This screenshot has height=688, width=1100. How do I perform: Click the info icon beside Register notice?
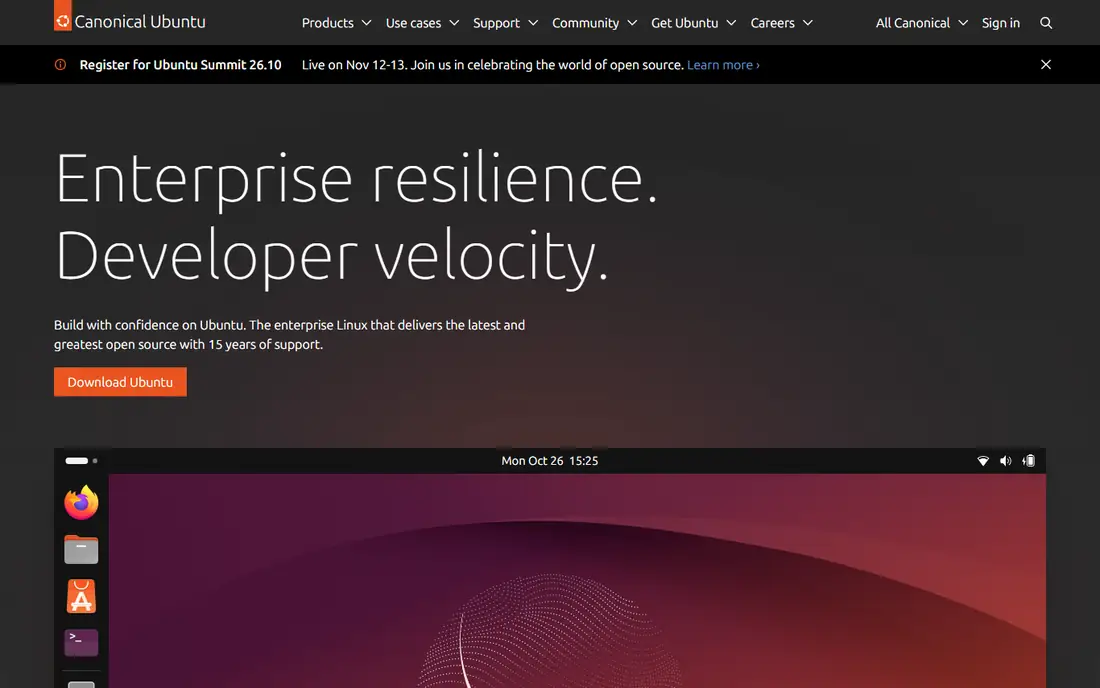click(x=60, y=65)
